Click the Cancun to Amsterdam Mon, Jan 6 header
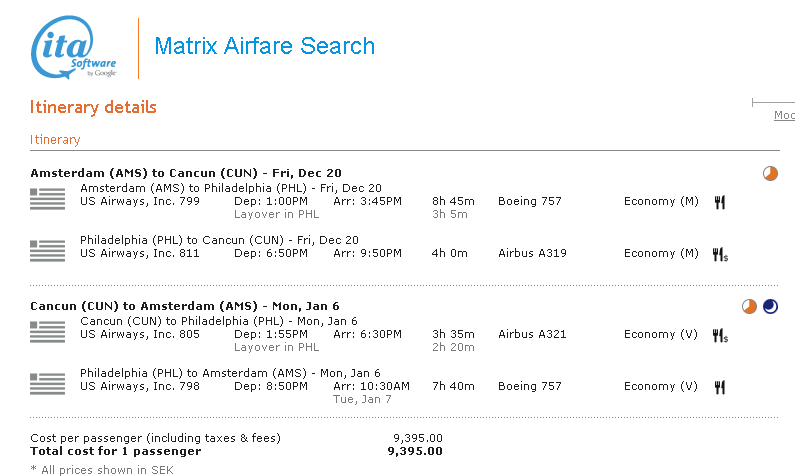795x476 pixels. pos(185,306)
